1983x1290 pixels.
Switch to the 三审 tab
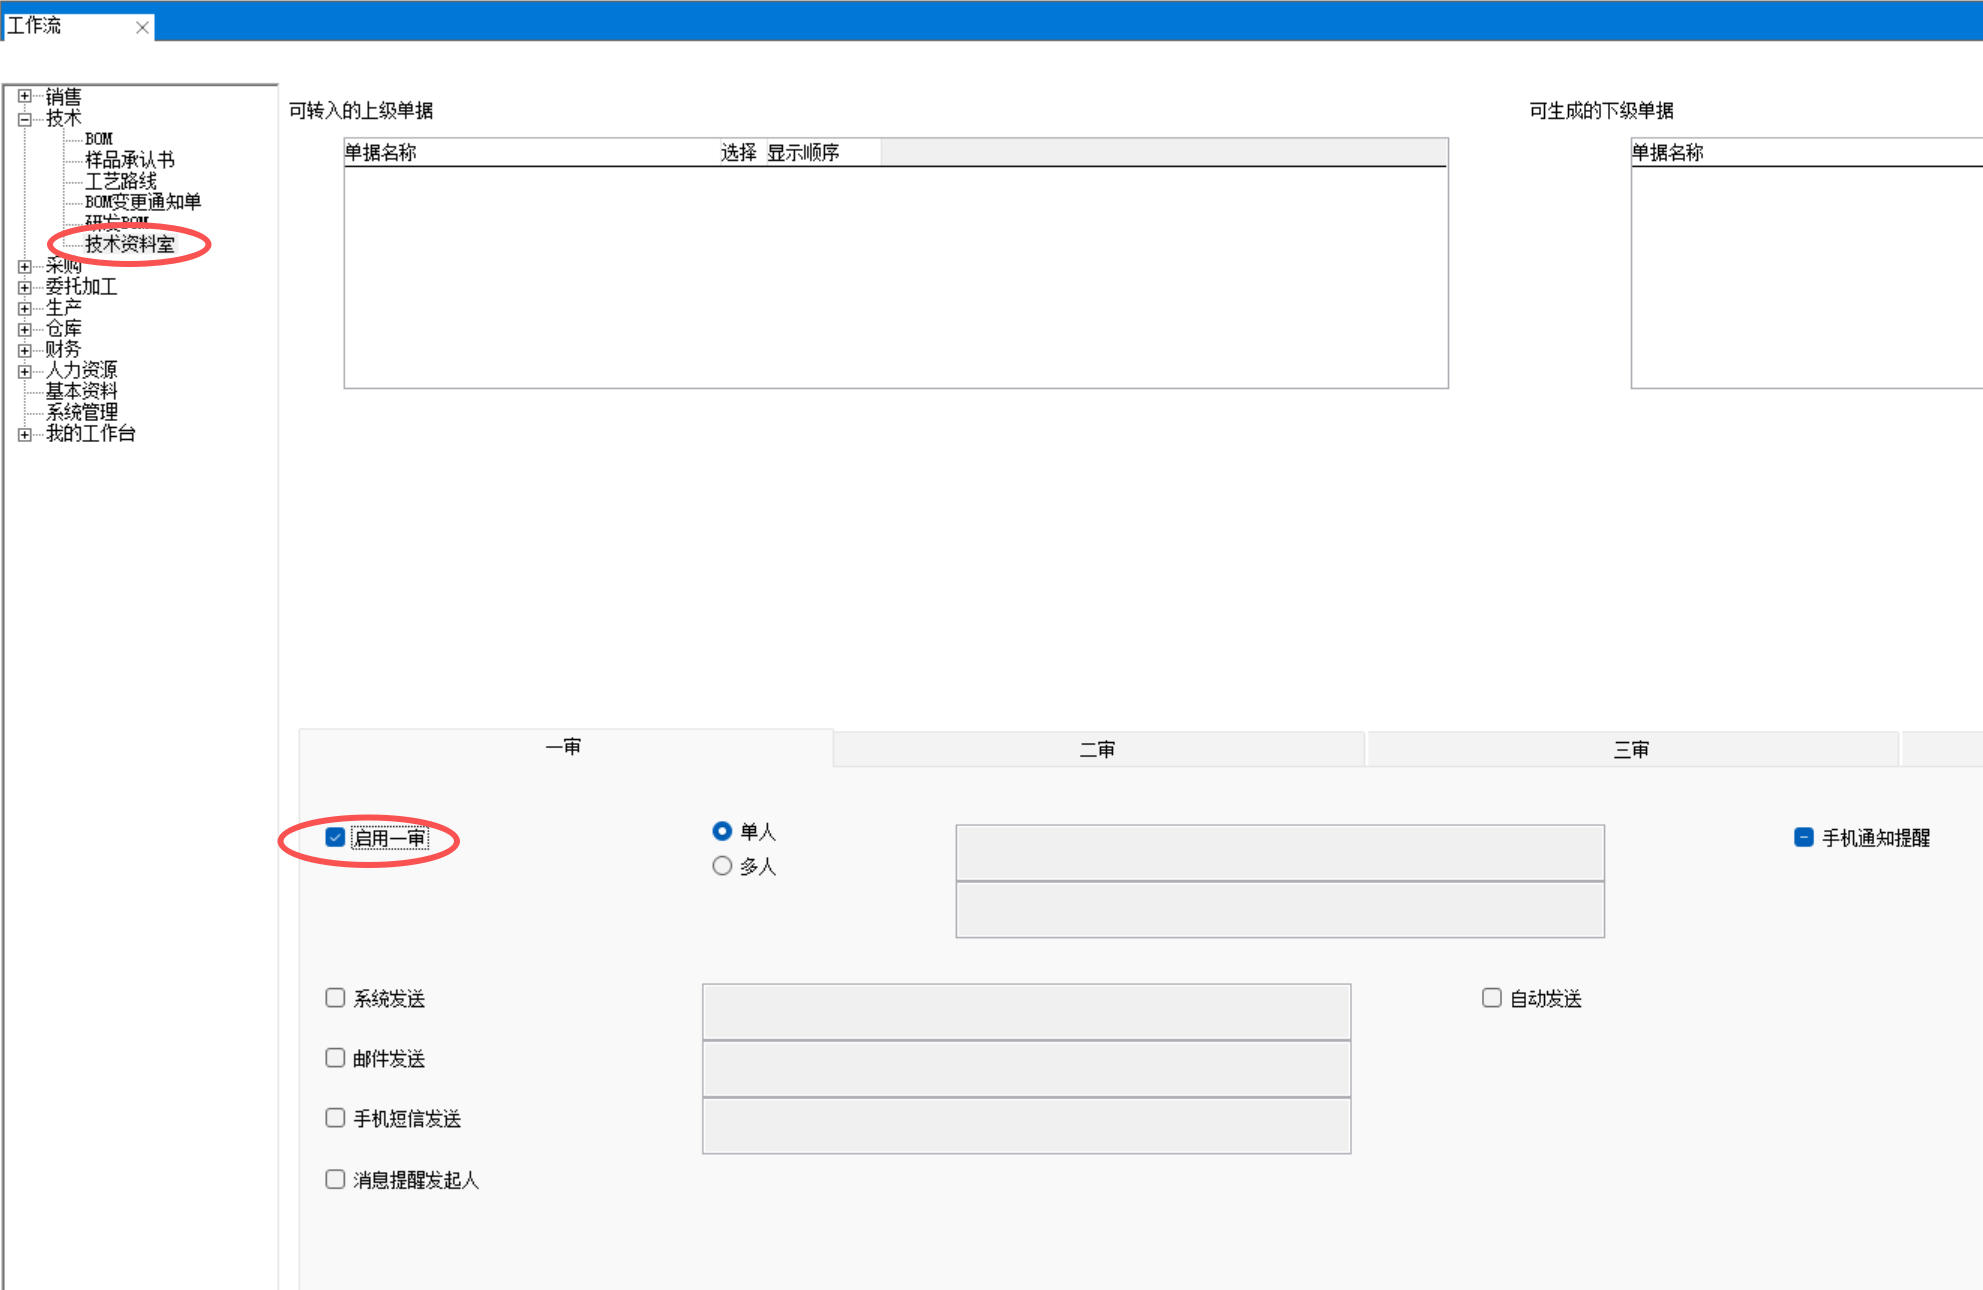tap(1631, 750)
